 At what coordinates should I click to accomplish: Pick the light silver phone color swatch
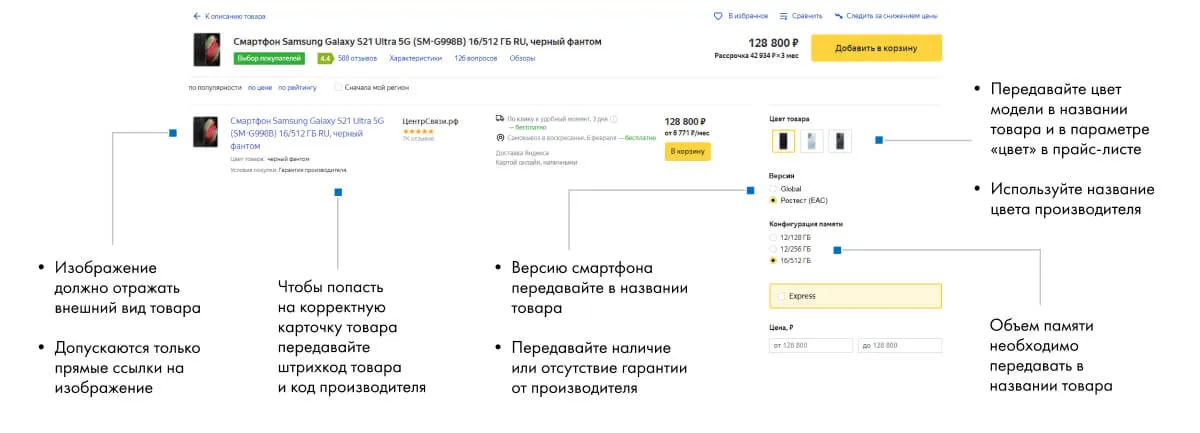[812, 141]
